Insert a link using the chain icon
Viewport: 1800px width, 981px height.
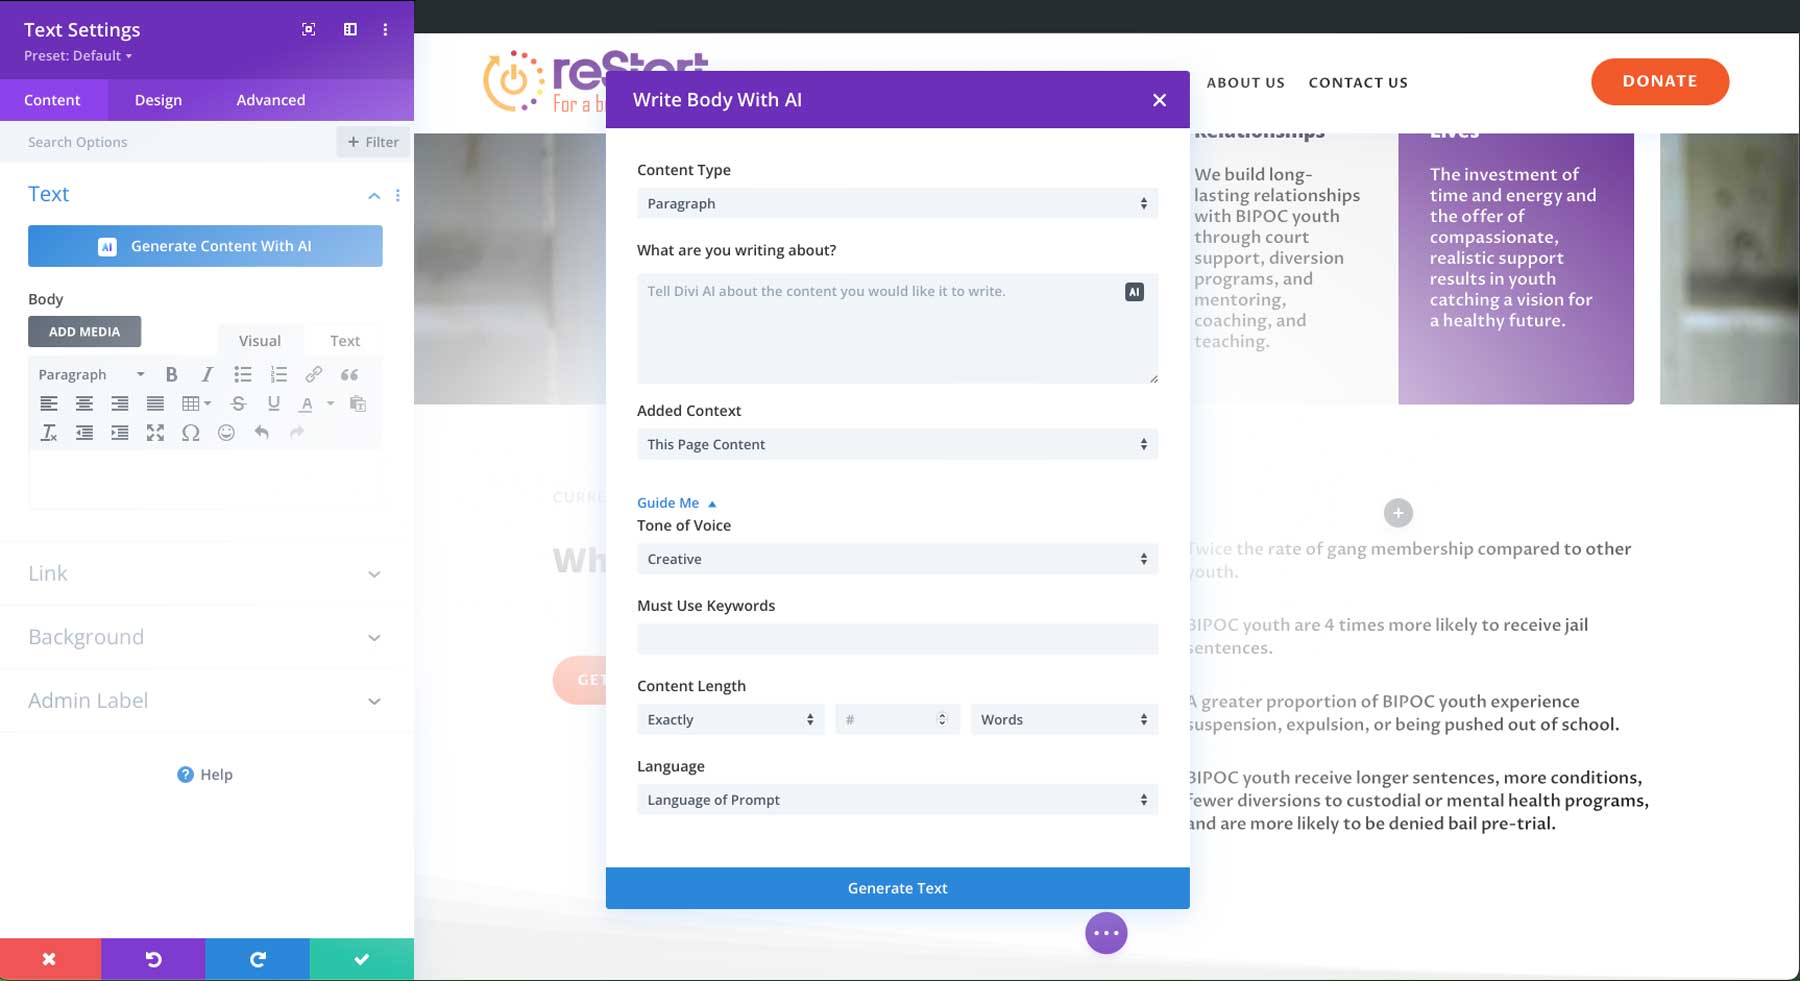tap(314, 374)
